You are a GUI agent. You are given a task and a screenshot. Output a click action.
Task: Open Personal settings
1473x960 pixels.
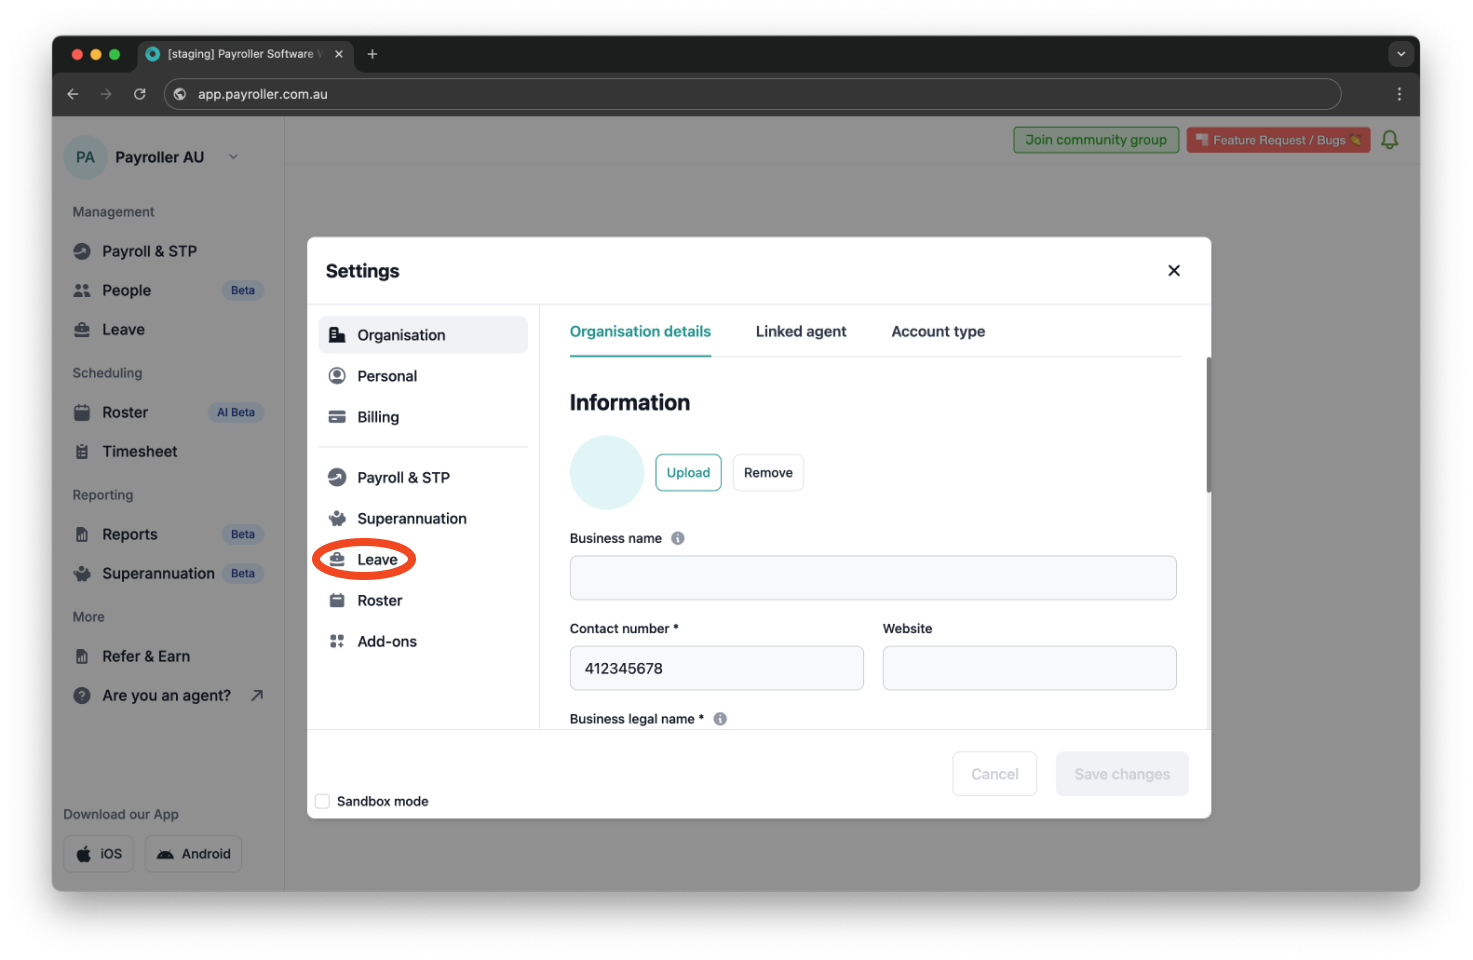(387, 376)
